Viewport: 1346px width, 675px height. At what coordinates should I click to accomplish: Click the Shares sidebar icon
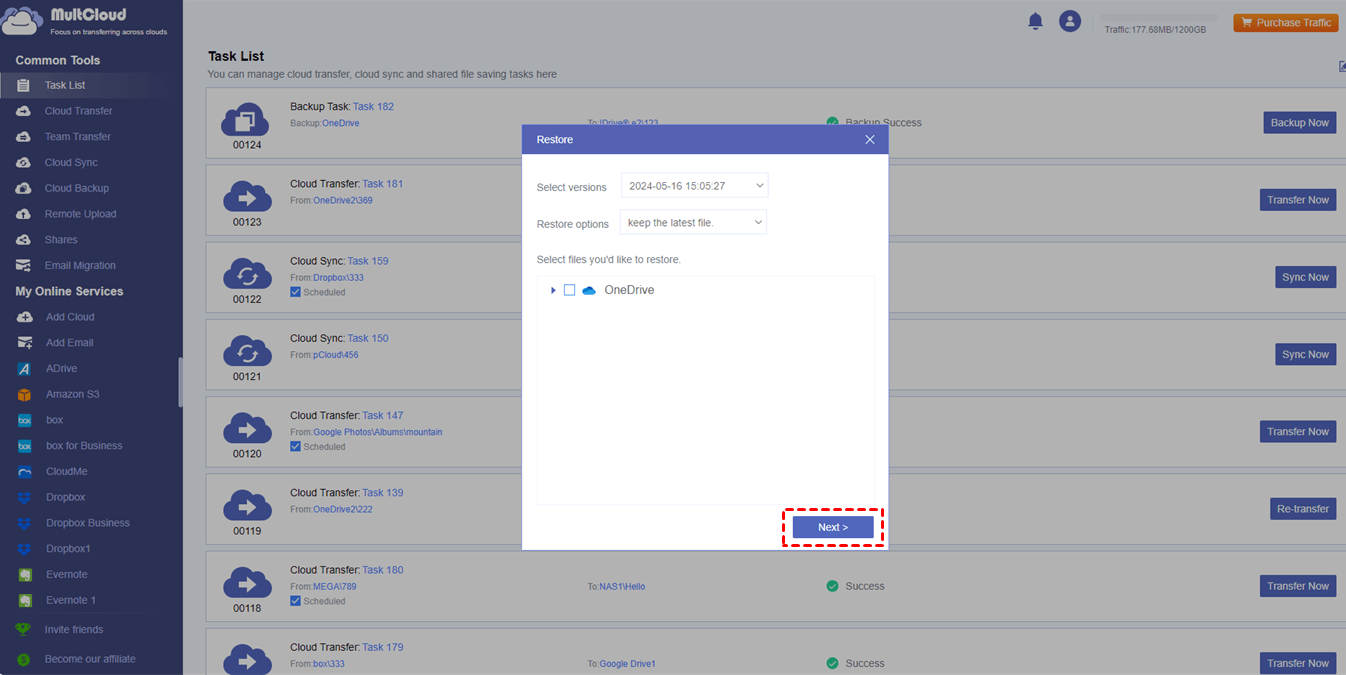click(23, 240)
